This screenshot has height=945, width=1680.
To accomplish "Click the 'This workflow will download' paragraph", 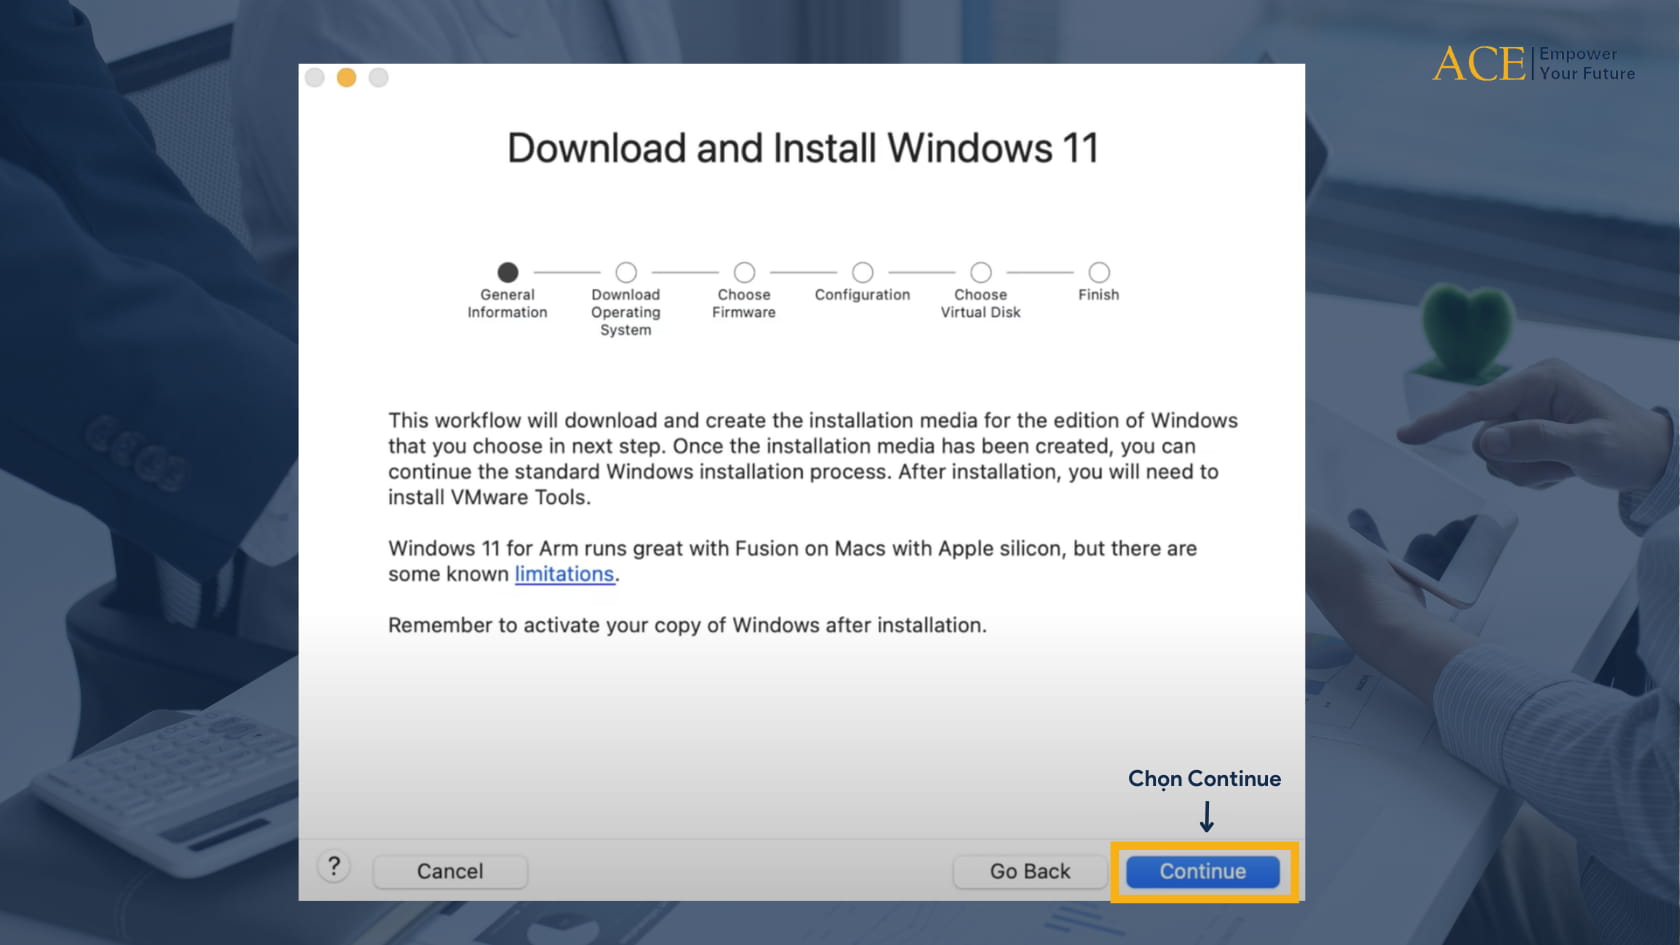I will tap(813, 458).
